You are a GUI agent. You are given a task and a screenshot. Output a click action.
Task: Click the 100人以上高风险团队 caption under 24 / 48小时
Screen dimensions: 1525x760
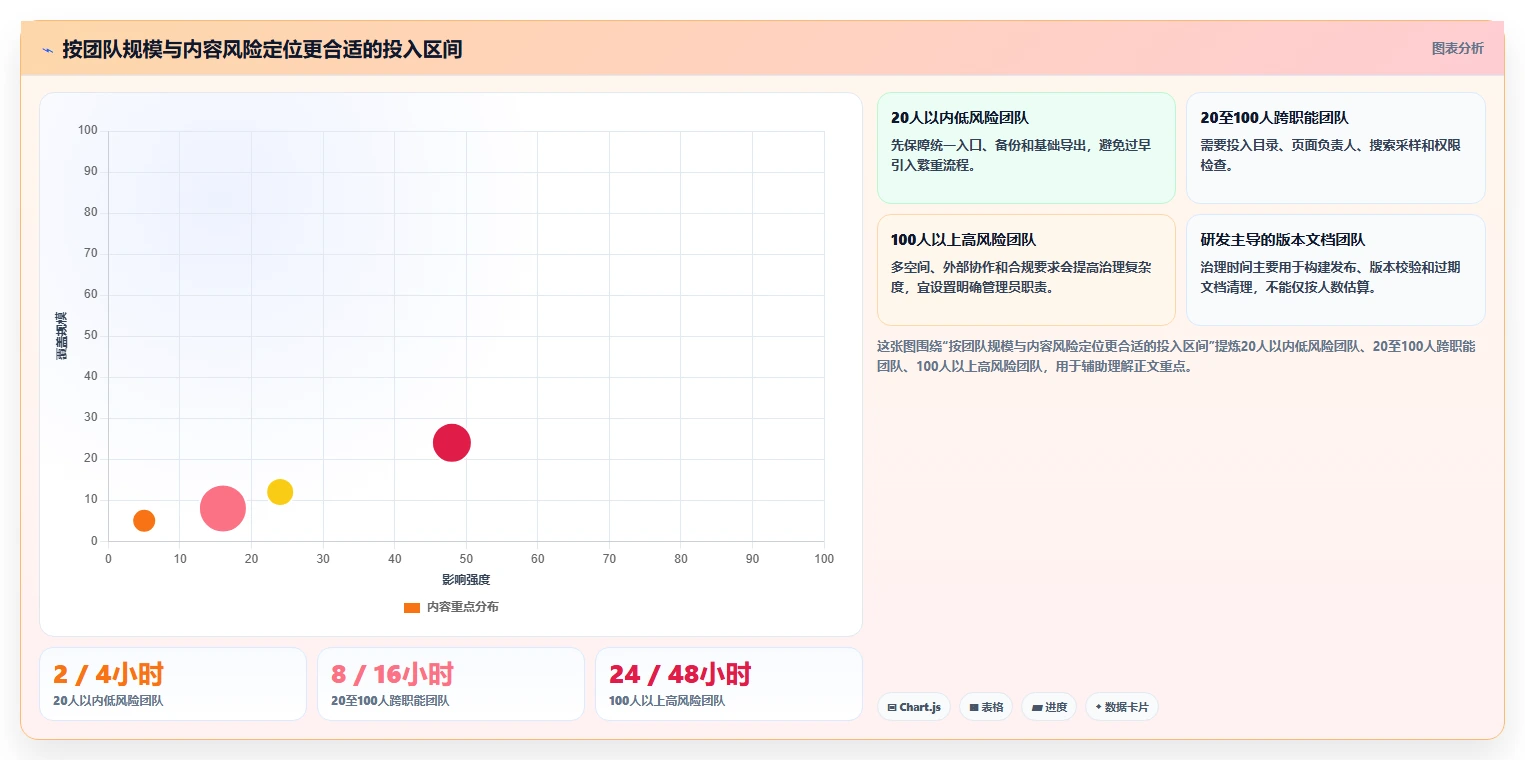(x=667, y=701)
